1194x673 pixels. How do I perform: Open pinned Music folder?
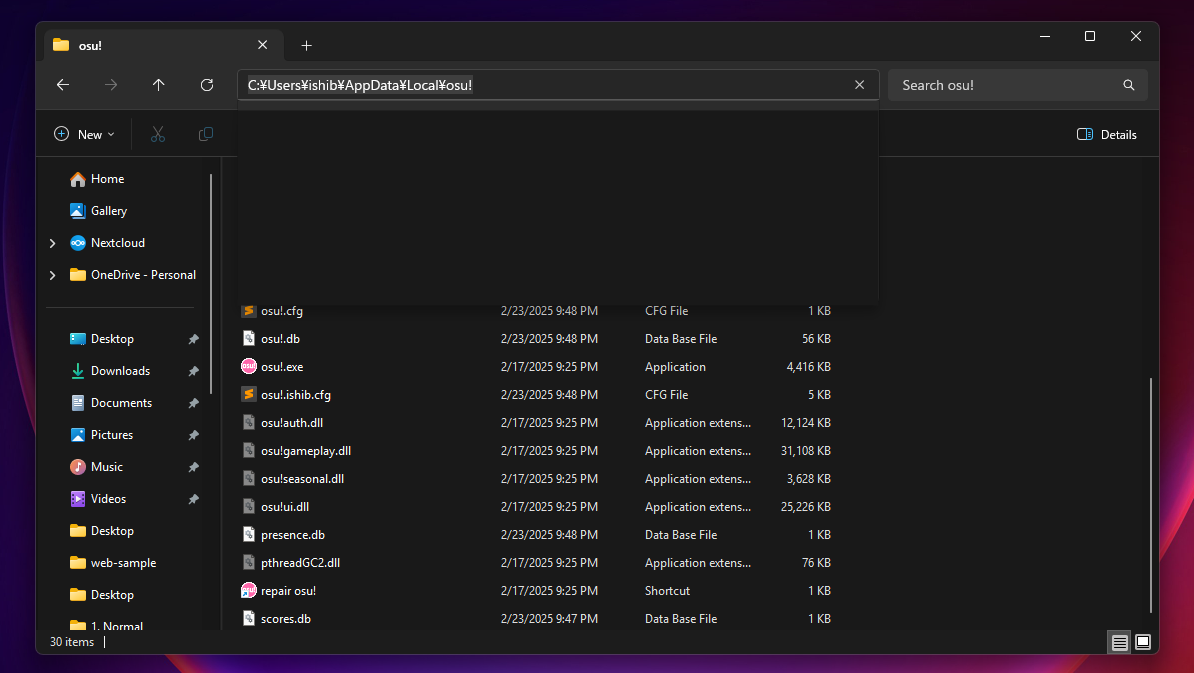coord(107,467)
